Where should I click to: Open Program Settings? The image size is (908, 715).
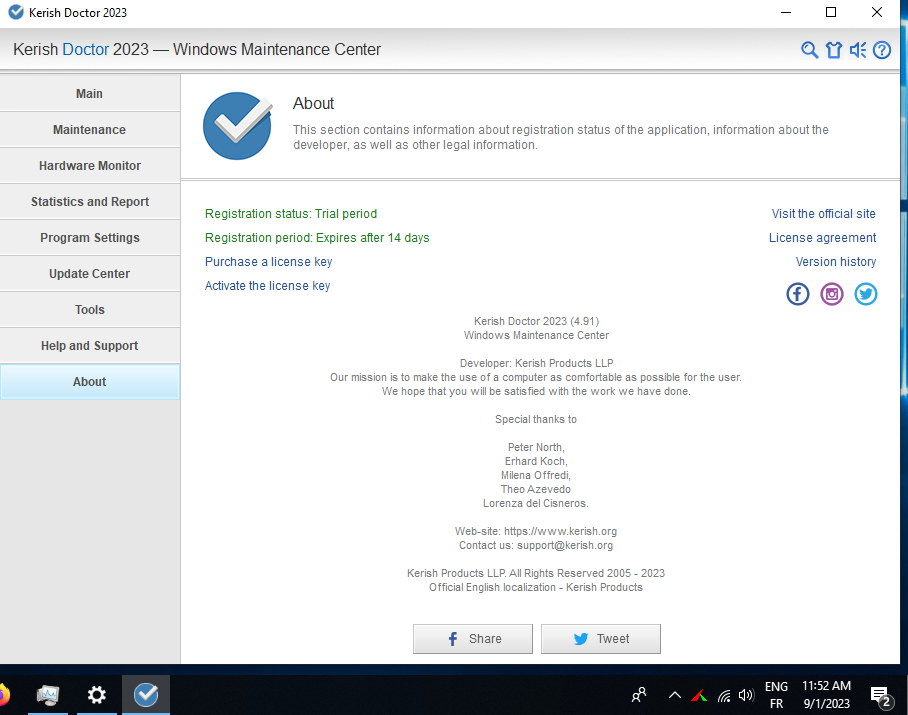coord(90,237)
